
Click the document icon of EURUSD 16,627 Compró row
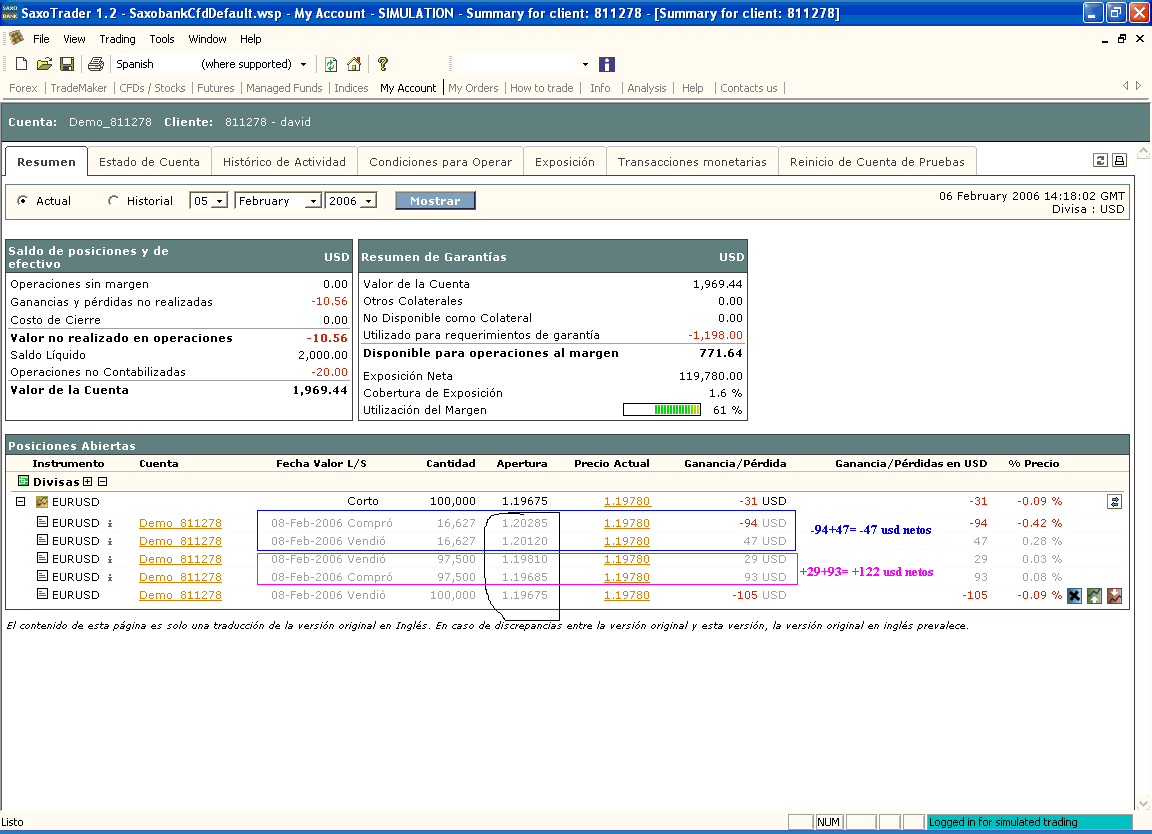(43, 522)
